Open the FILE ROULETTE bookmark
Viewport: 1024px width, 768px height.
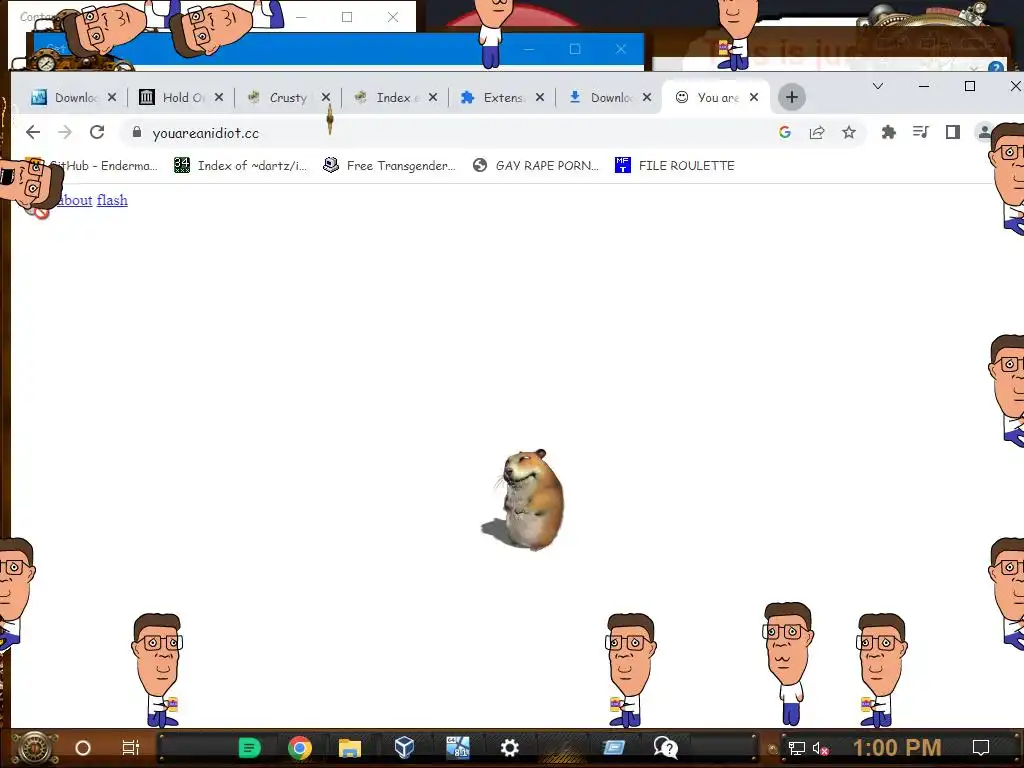pyautogui.click(x=675, y=166)
